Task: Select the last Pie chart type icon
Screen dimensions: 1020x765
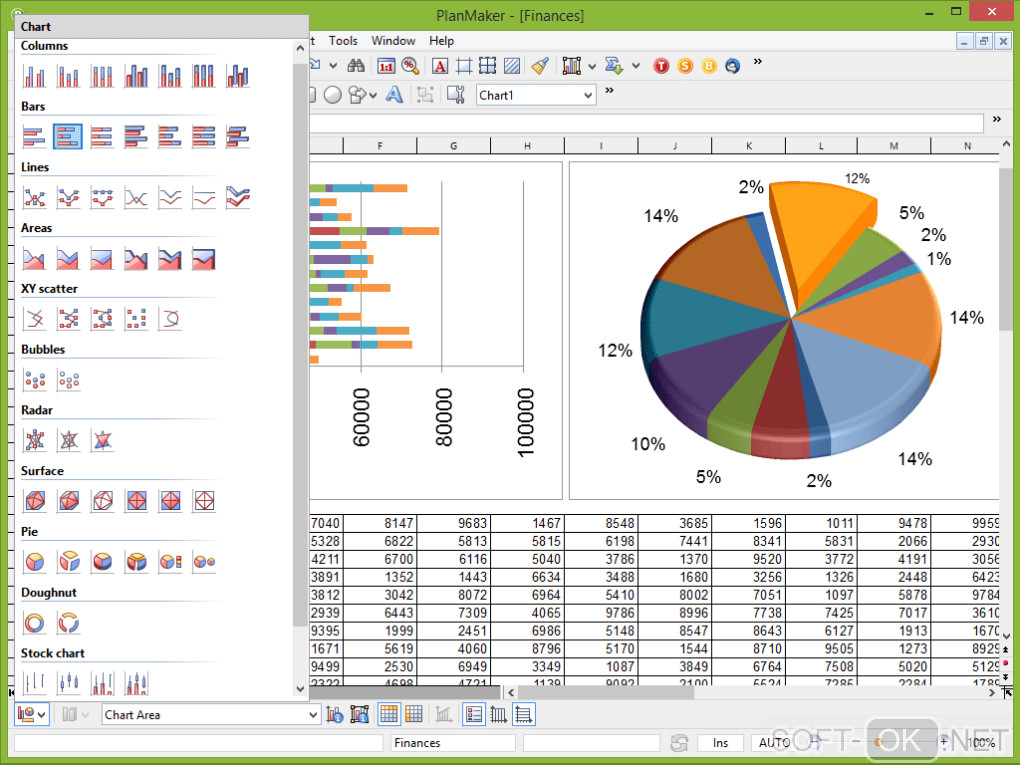Action: coord(204,562)
